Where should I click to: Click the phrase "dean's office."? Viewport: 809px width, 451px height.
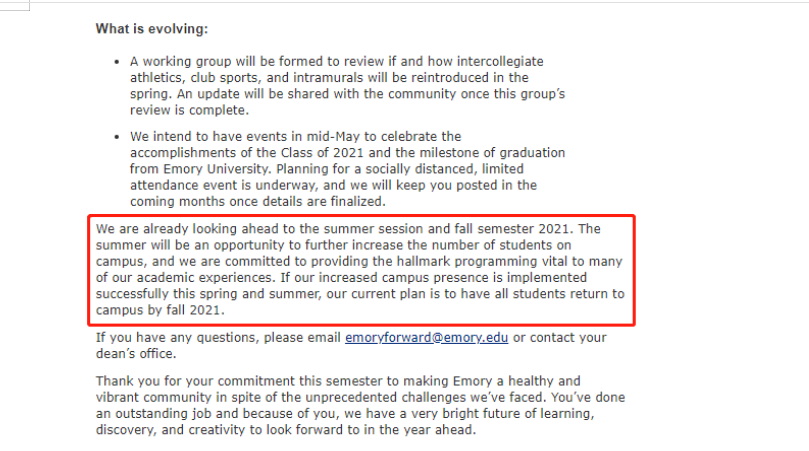[136, 354]
